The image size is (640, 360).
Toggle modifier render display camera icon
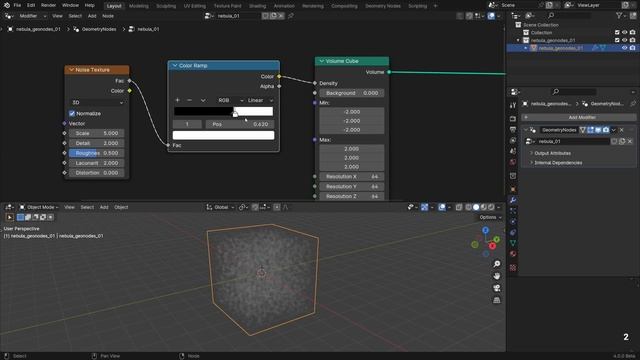coord(606,130)
